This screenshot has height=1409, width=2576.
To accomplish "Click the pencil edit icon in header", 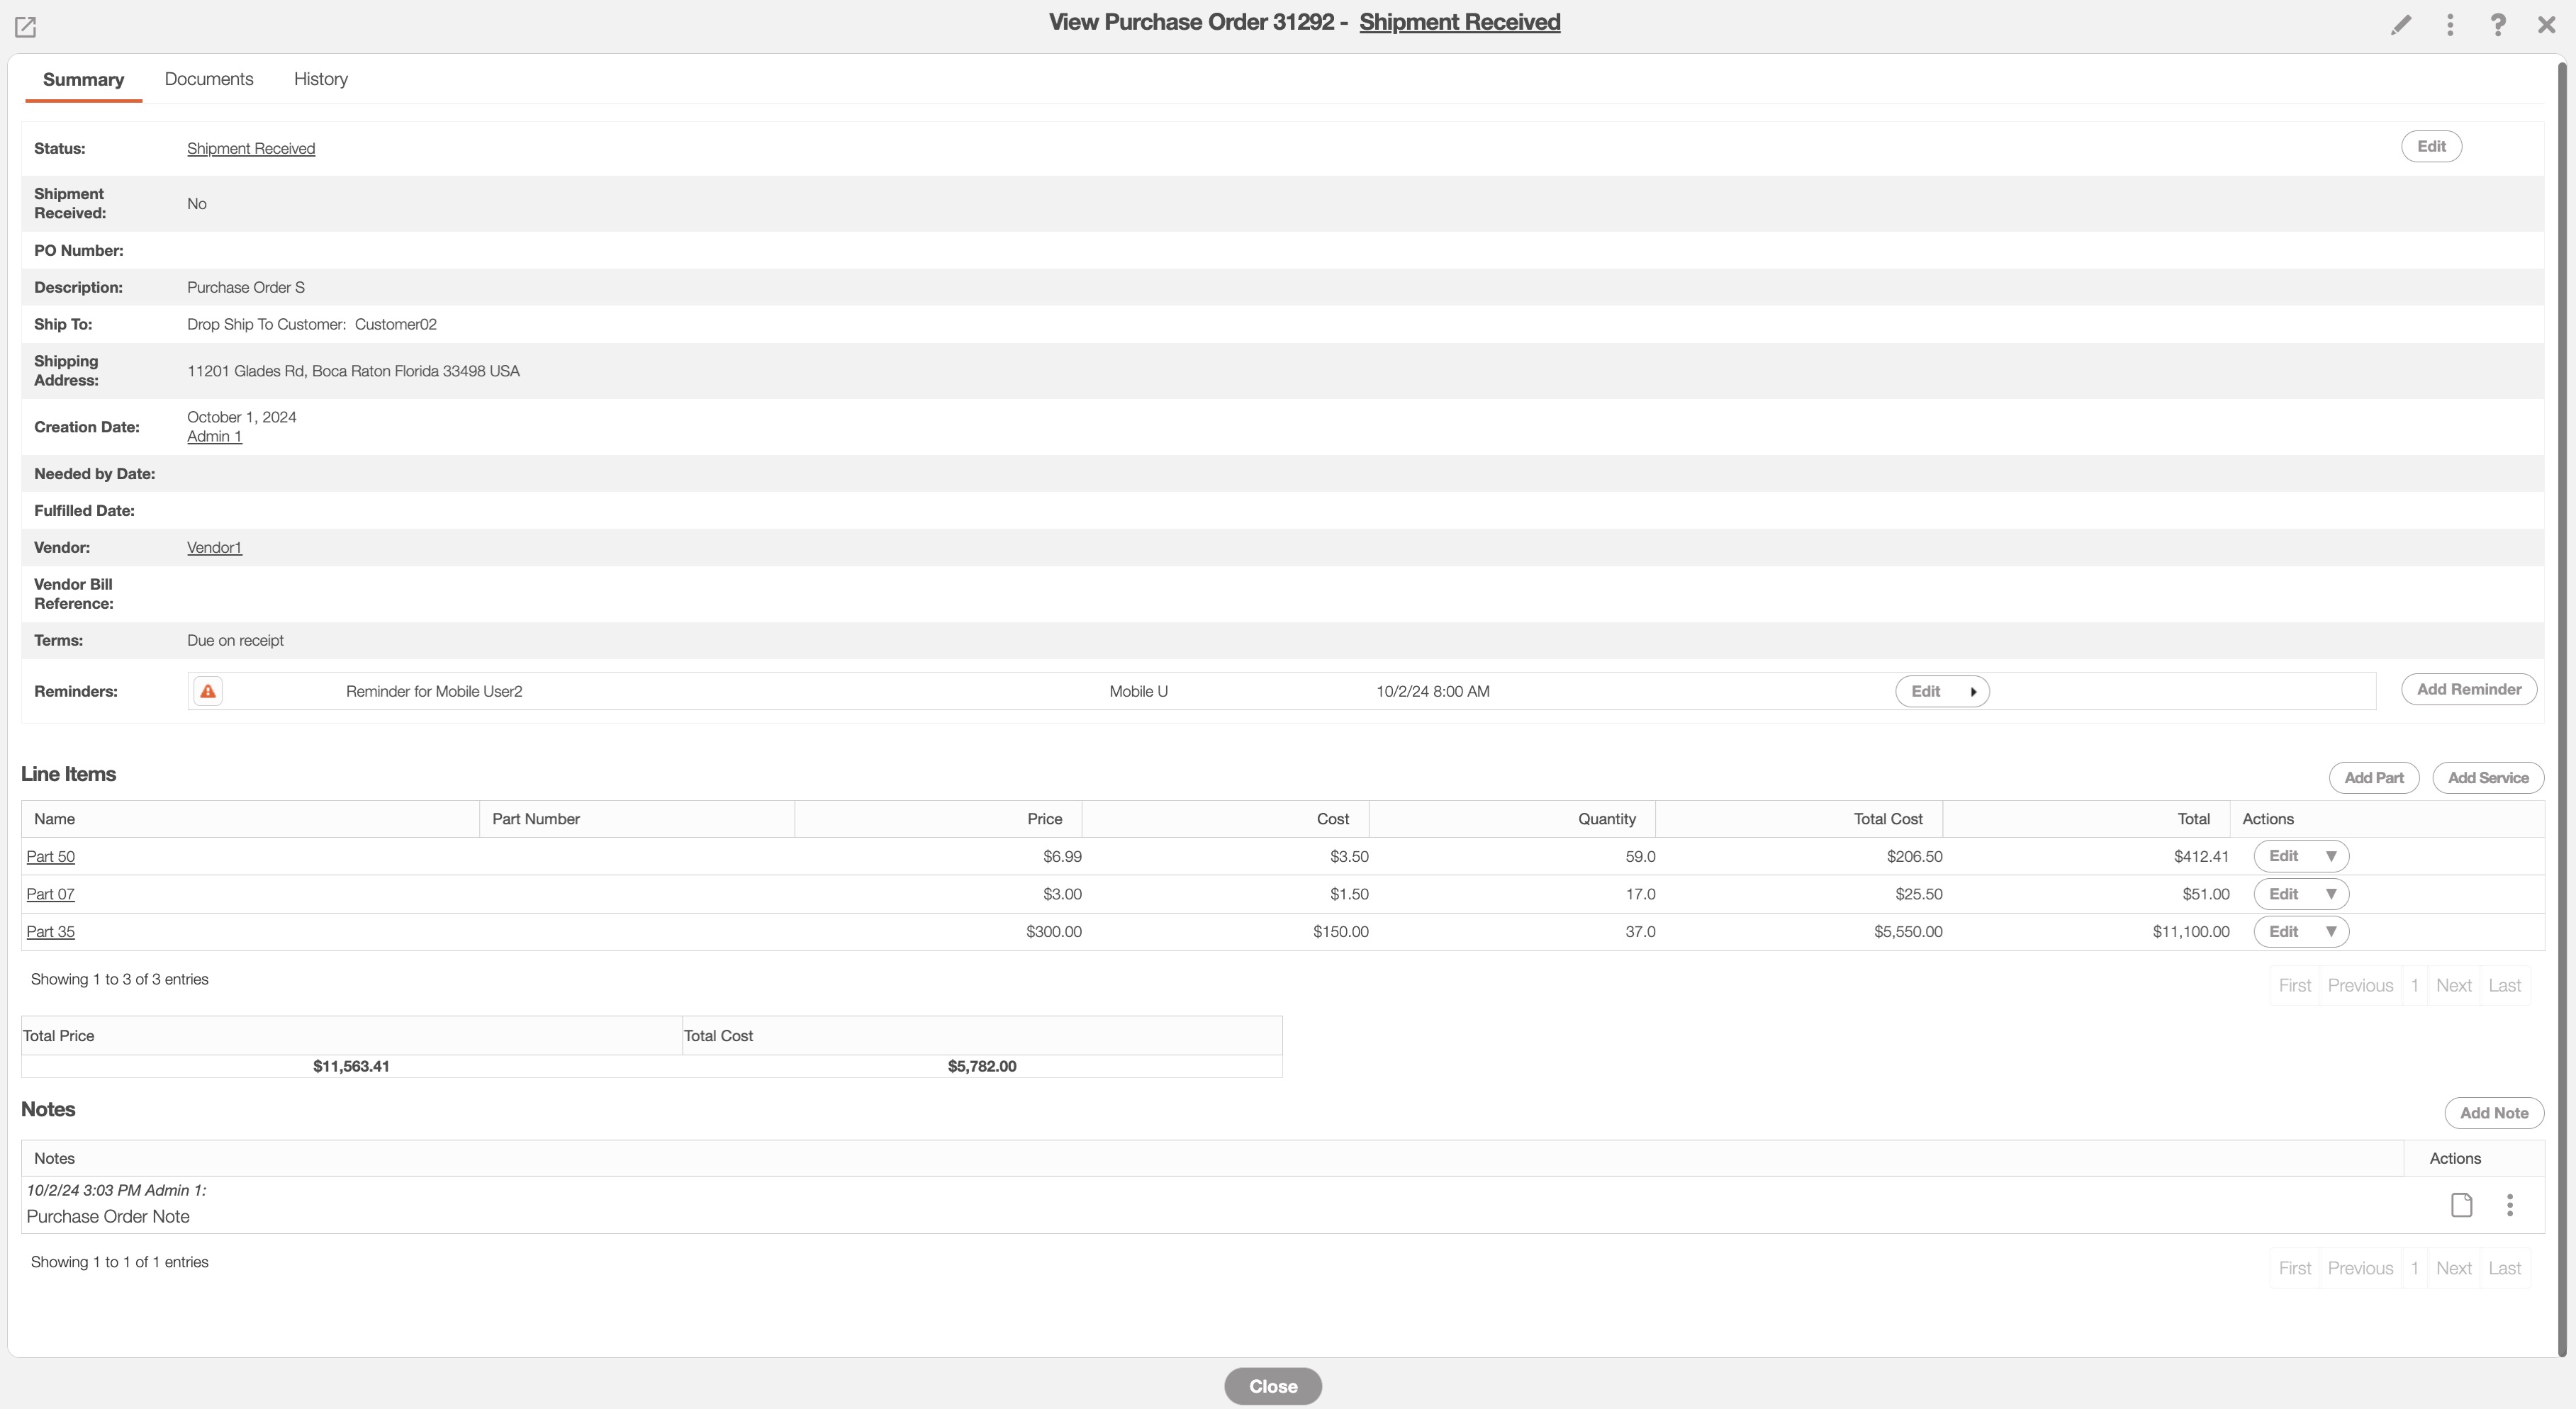I will click(x=2401, y=25).
